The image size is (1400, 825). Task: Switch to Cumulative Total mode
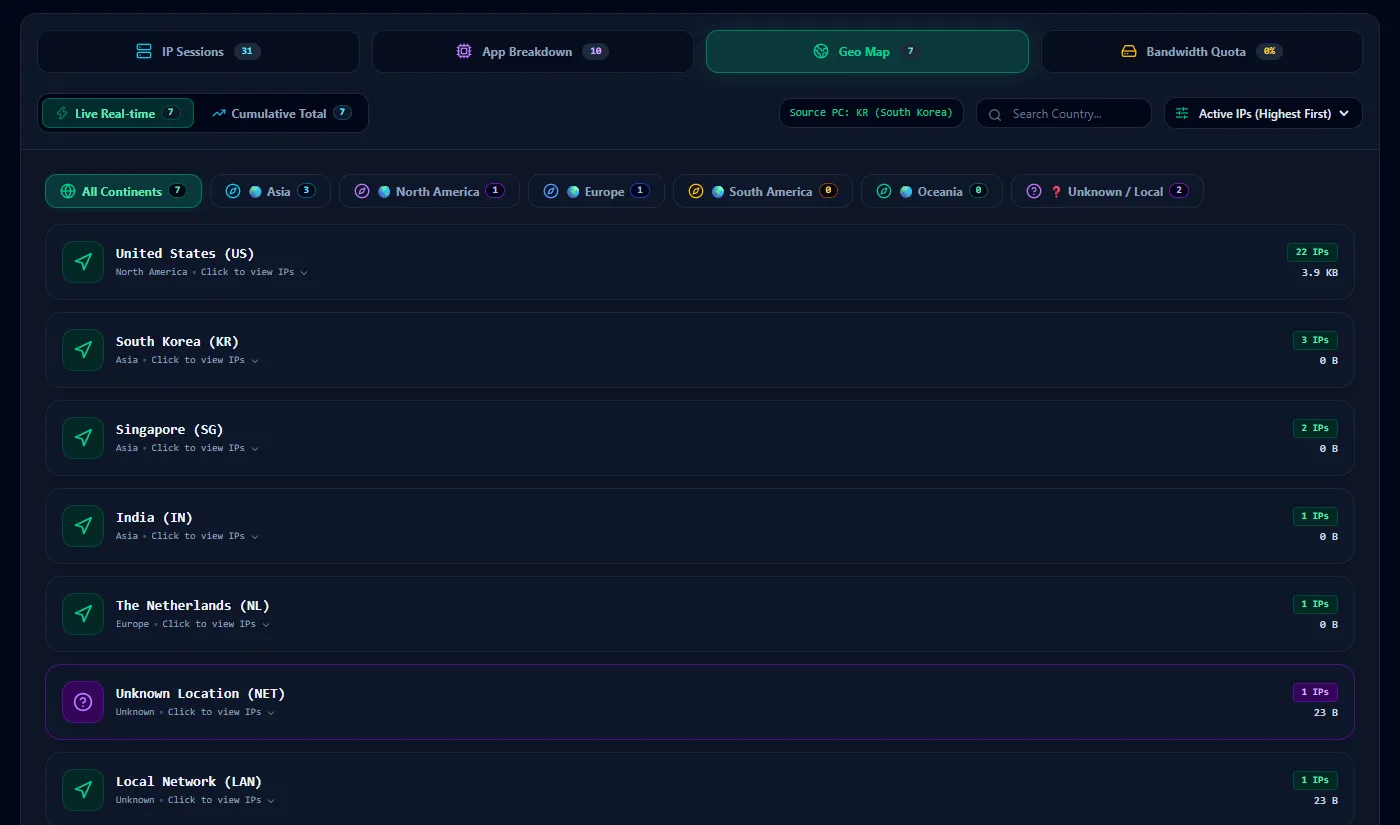(x=282, y=113)
